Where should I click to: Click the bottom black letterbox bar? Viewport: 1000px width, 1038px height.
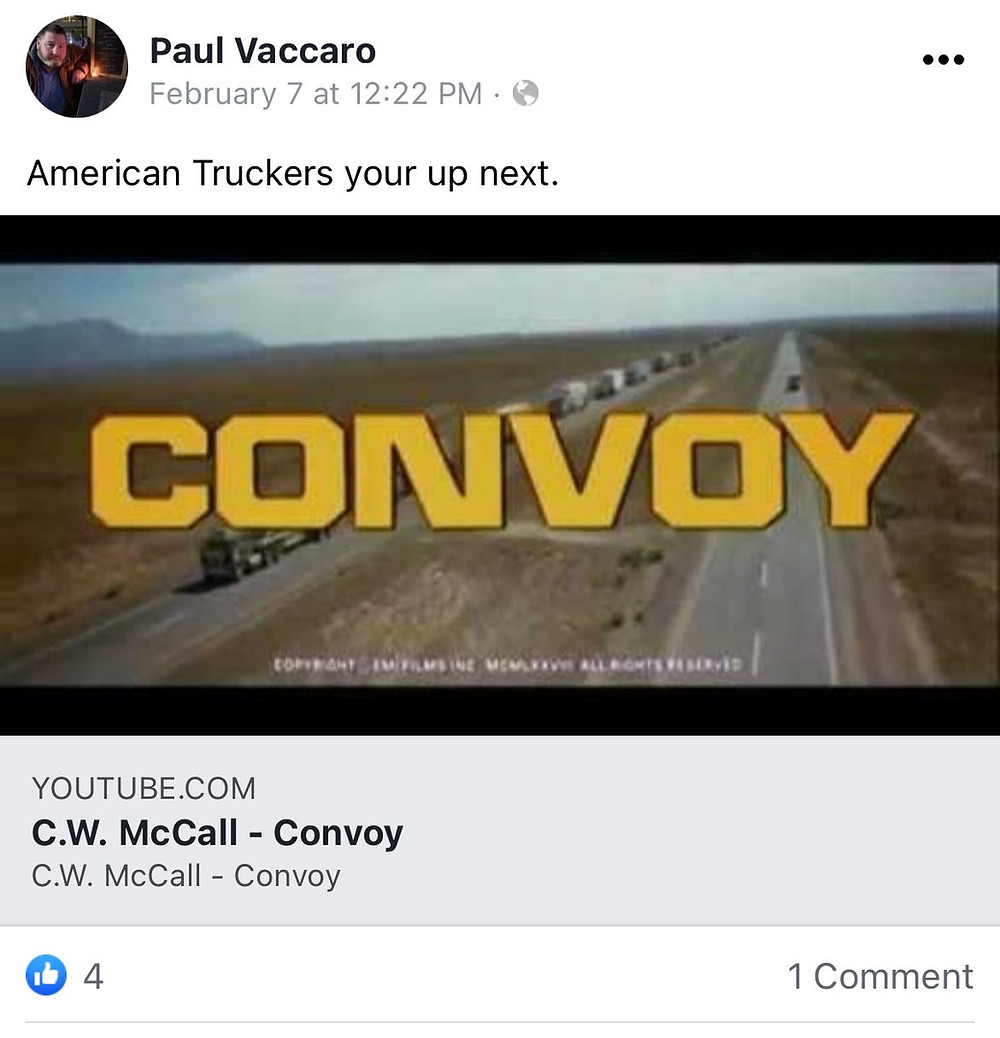point(500,710)
